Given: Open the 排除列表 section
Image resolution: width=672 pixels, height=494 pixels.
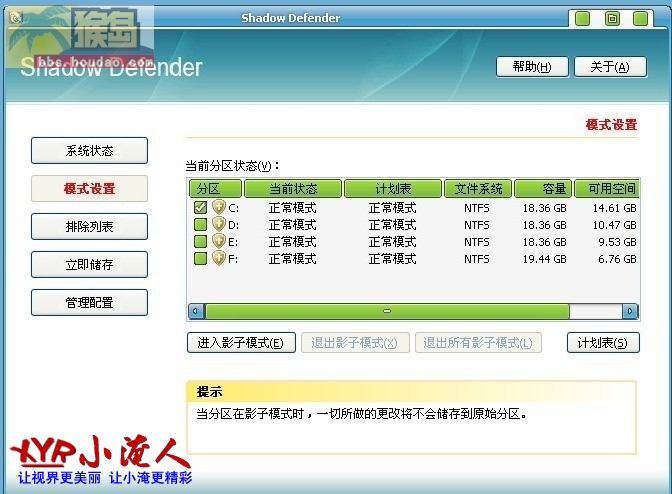Looking at the screenshot, I should pos(89,226).
